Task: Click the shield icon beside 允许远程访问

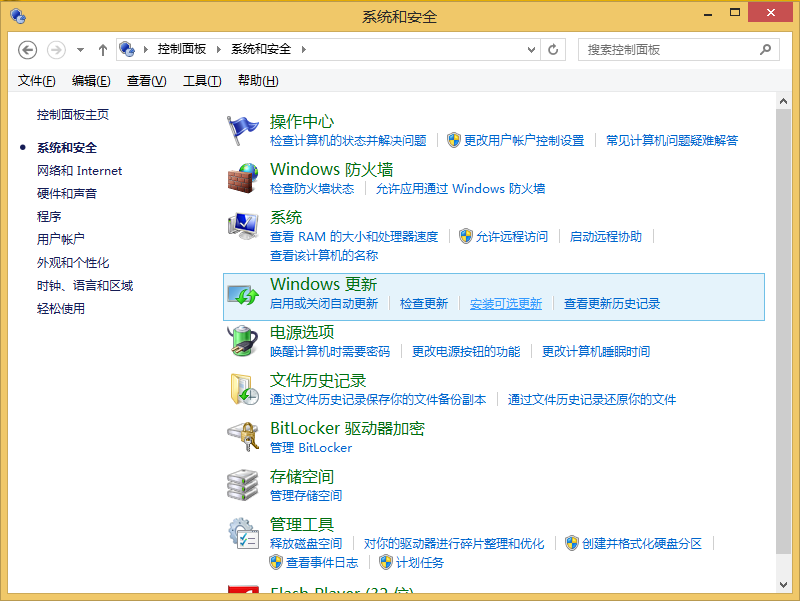Action: tap(466, 237)
